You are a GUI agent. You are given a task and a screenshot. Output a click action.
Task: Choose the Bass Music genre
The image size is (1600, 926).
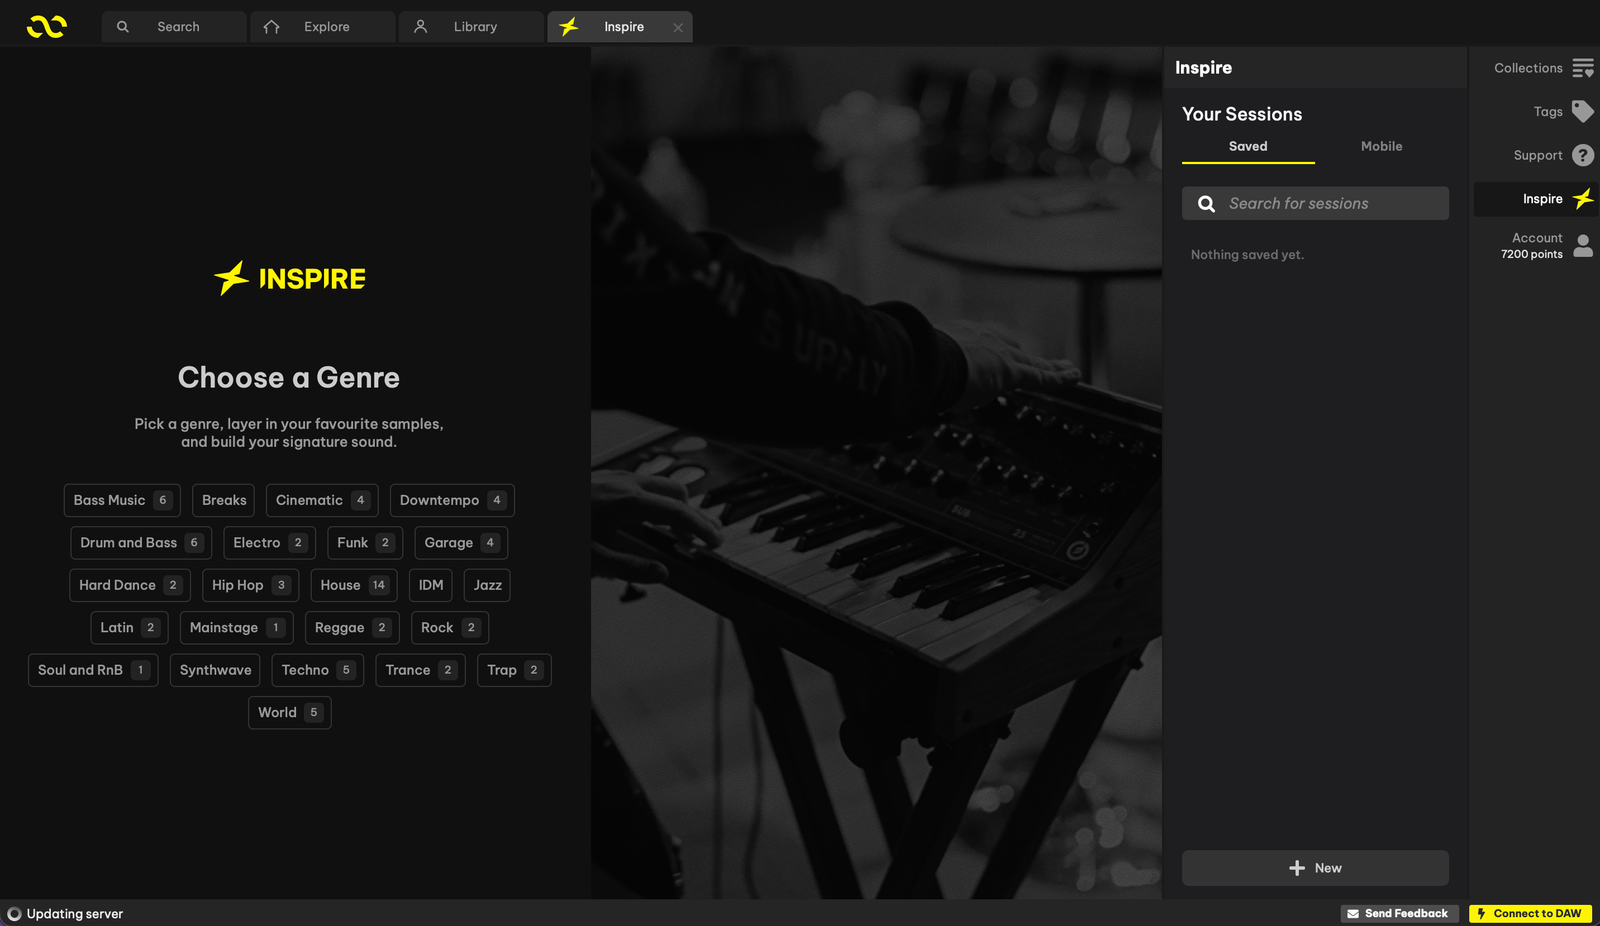click(x=122, y=500)
